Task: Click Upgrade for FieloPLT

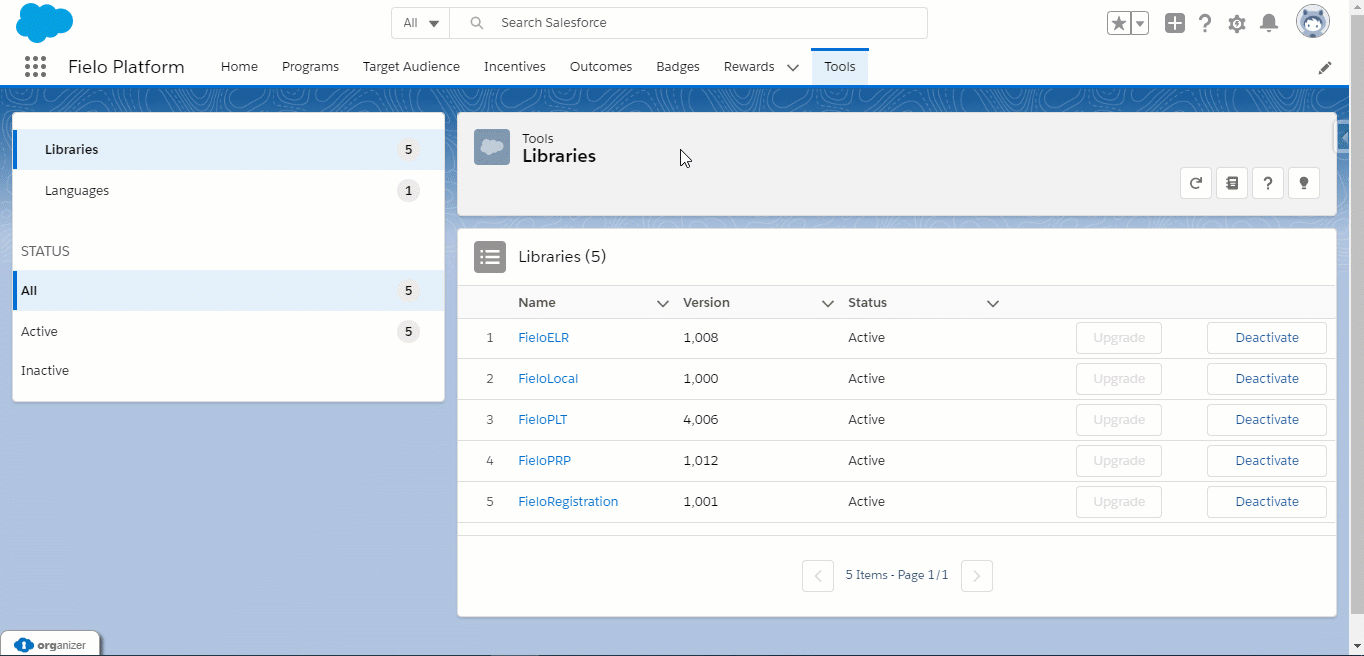Action: tap(1119, 420)
